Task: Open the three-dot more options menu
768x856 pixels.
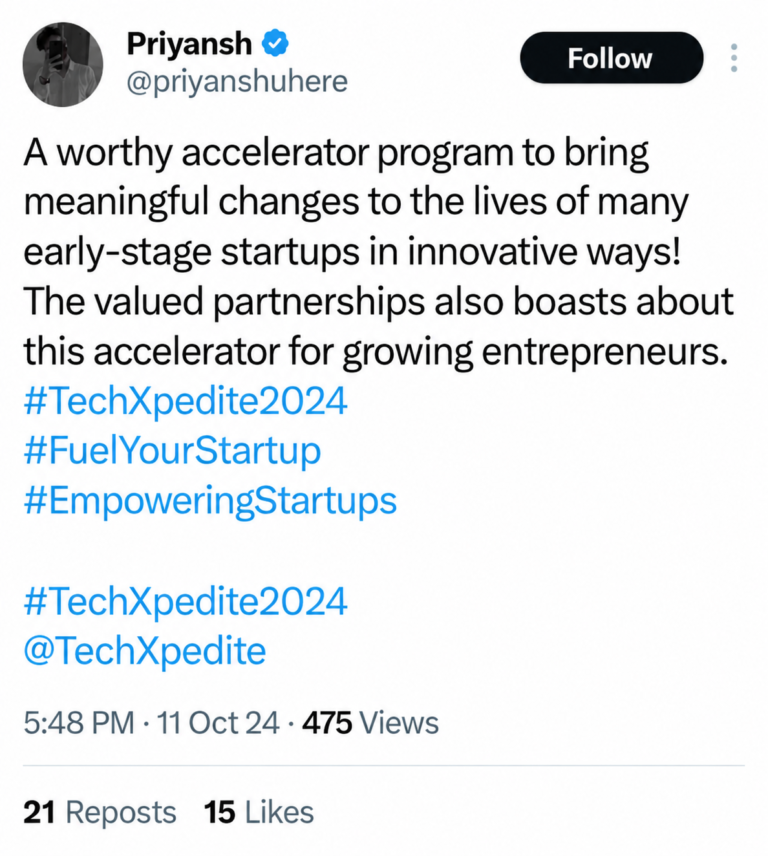Action: (734, 58)
